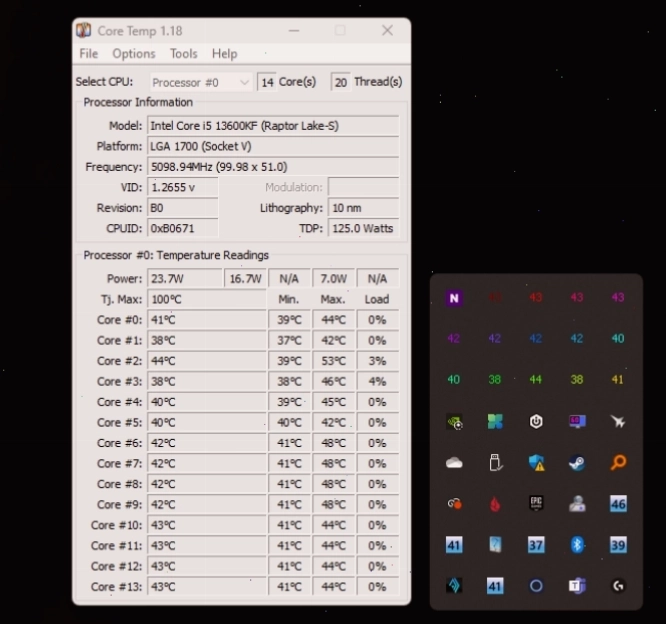This screenshot has height=625, width=666.
Task: Open the Steam tray icon
Action: [x=577, y=462]
